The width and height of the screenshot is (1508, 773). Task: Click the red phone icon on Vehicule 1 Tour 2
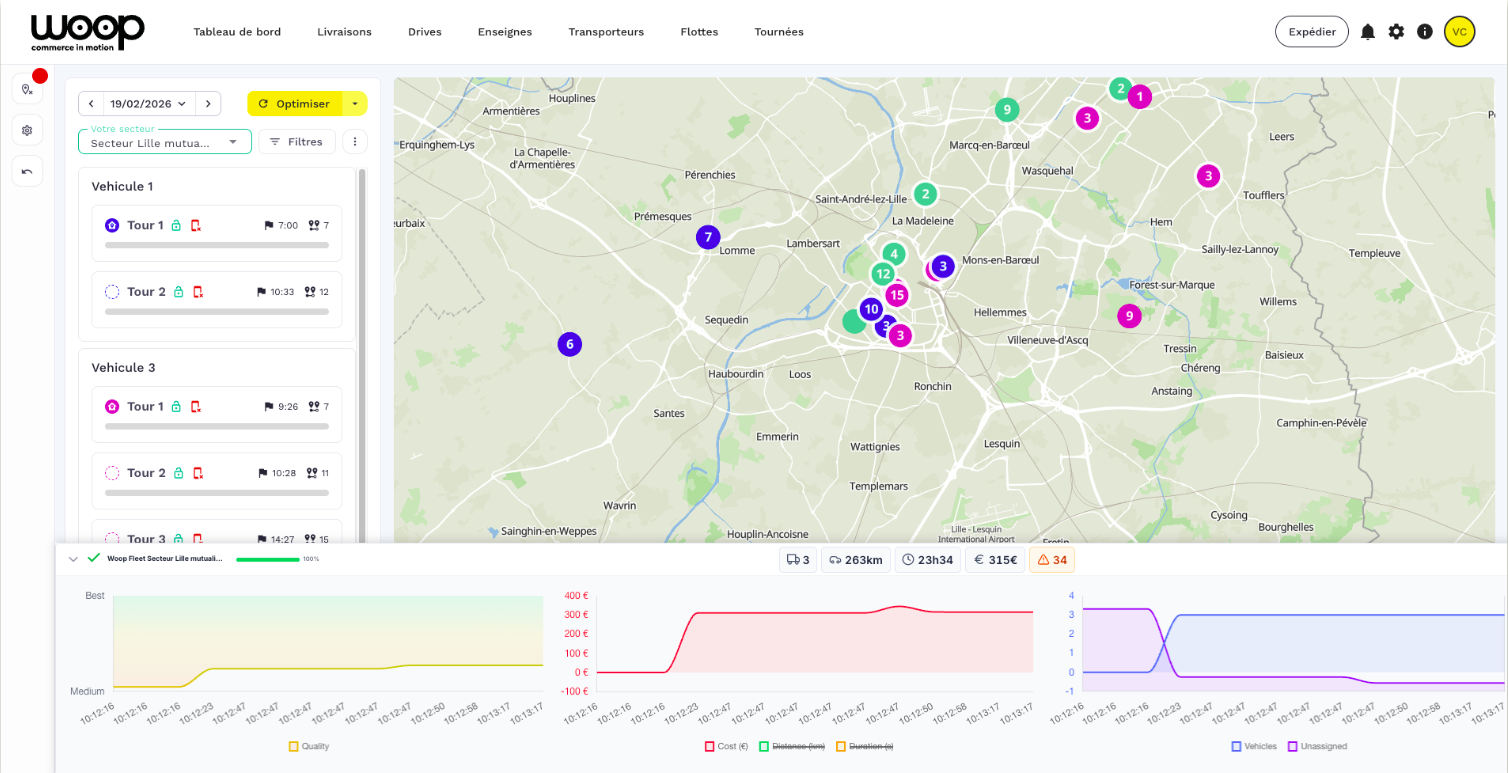pos(198,292)
